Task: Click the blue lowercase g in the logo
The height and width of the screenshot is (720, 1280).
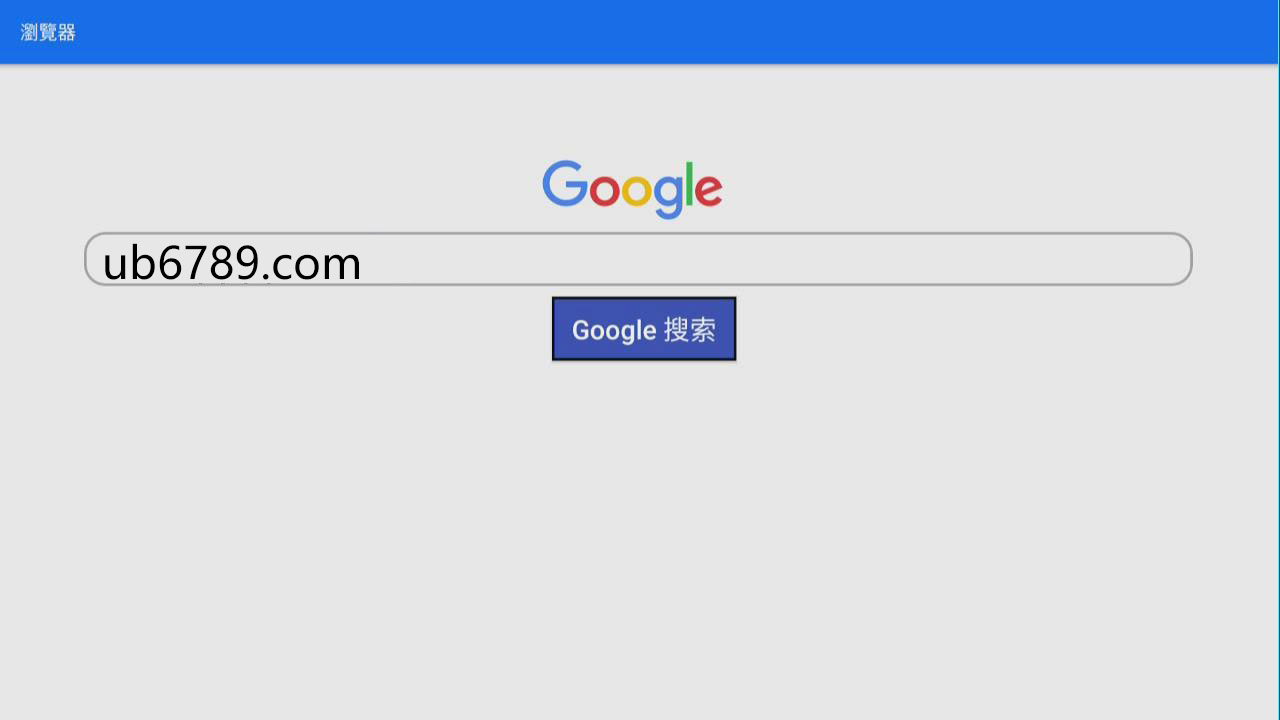Action: point(668,197)
